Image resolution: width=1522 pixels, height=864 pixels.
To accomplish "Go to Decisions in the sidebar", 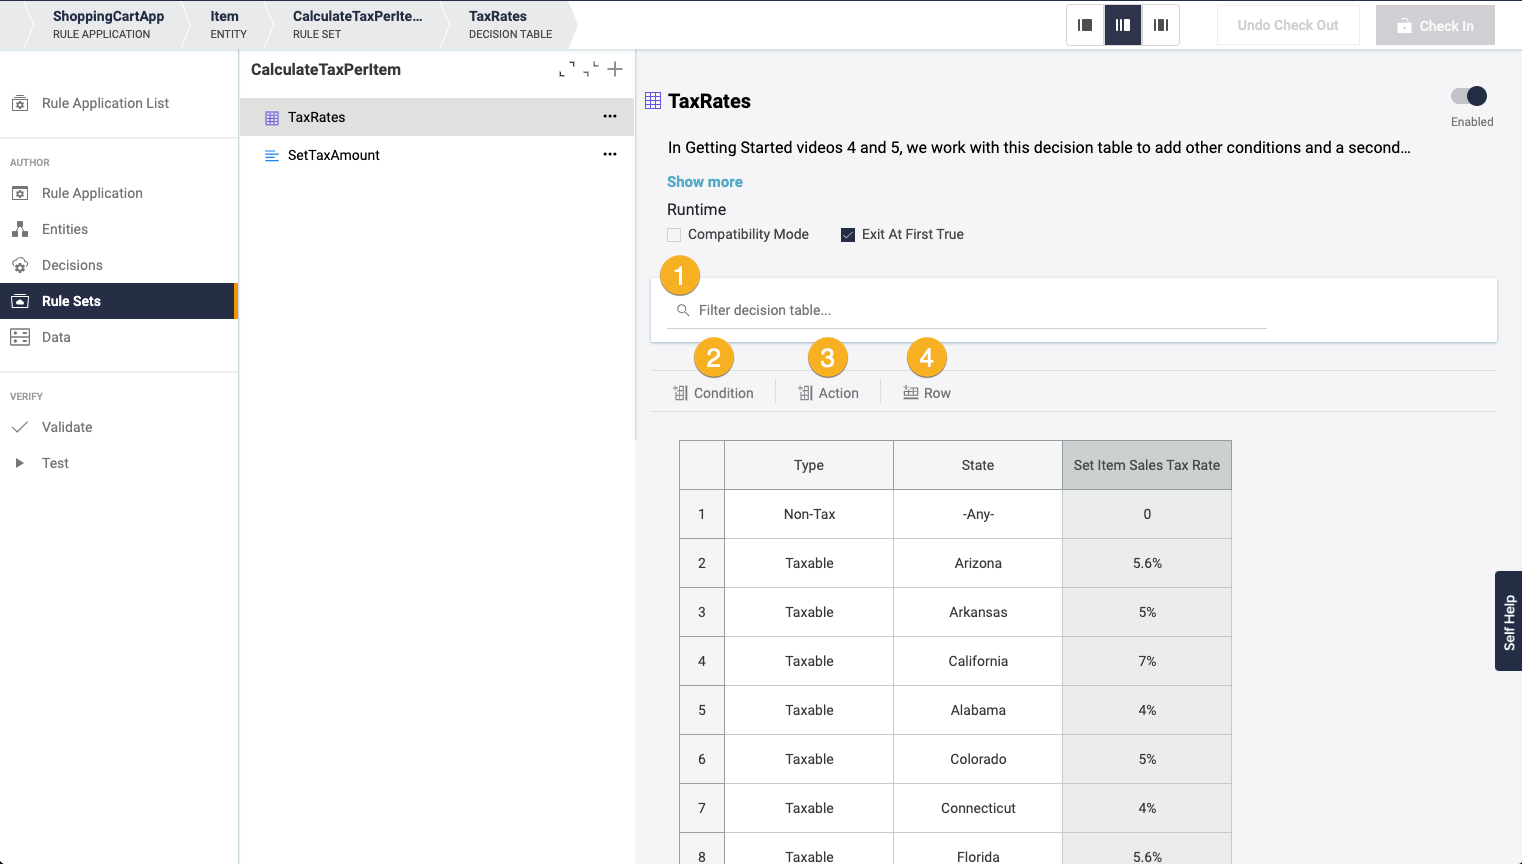I will pyautogui.click(x=72, y=265).
